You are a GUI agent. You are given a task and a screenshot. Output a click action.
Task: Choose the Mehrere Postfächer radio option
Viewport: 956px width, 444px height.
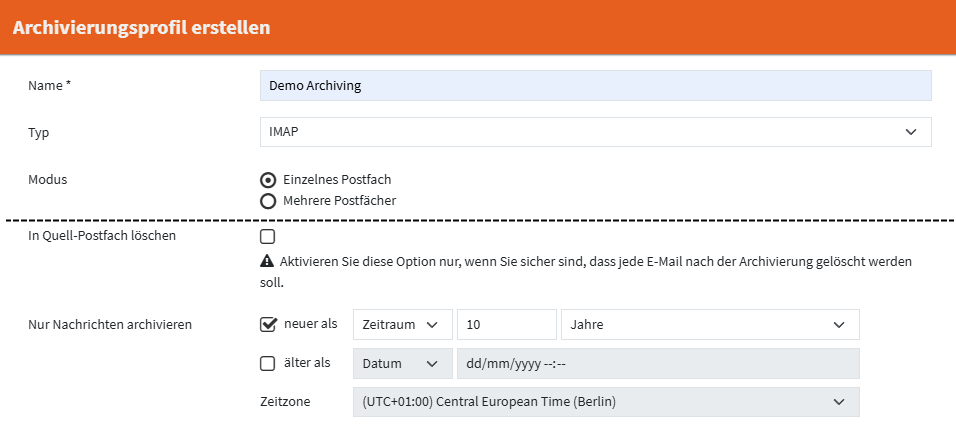(x=268, y=201)
